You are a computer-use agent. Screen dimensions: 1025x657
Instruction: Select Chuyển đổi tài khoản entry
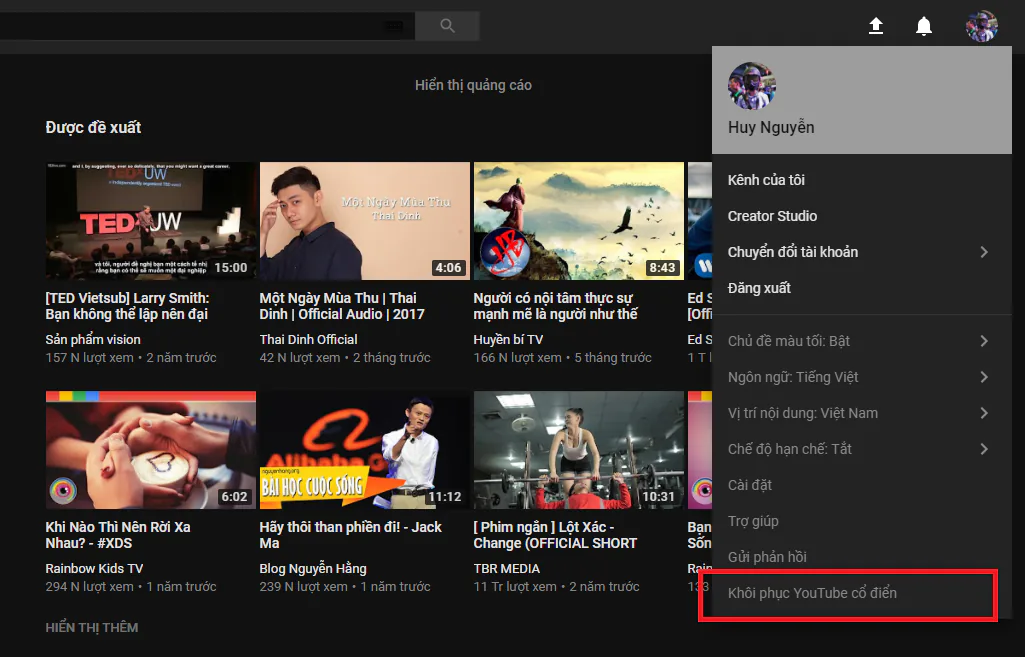(862, 252)
